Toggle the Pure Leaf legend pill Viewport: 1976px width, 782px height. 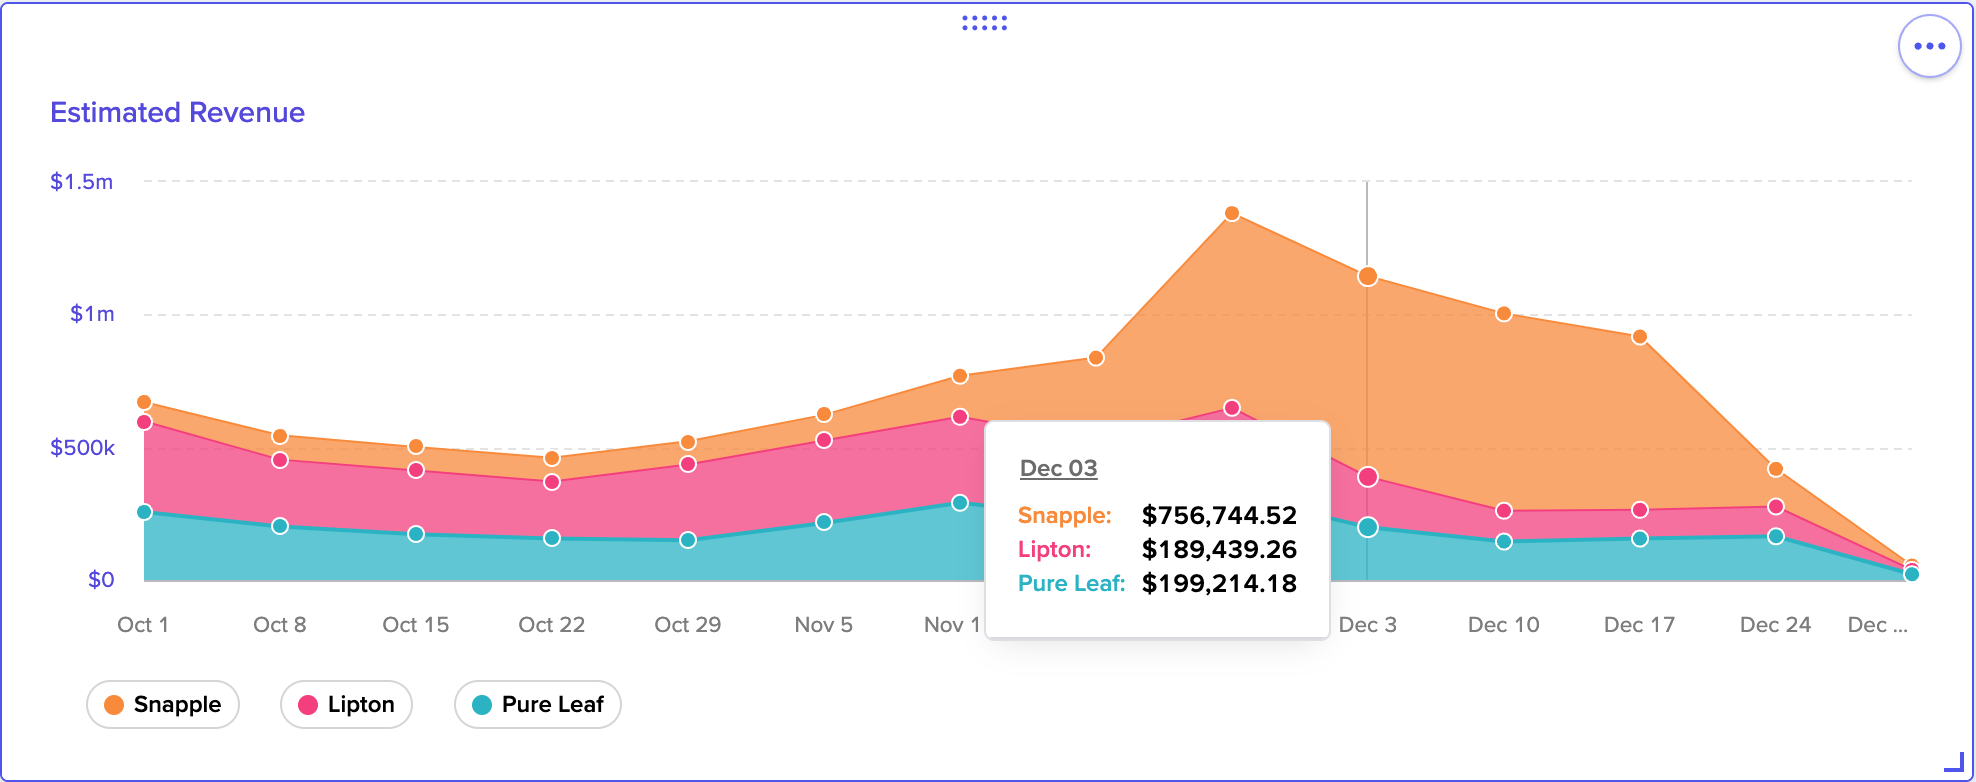538,704
